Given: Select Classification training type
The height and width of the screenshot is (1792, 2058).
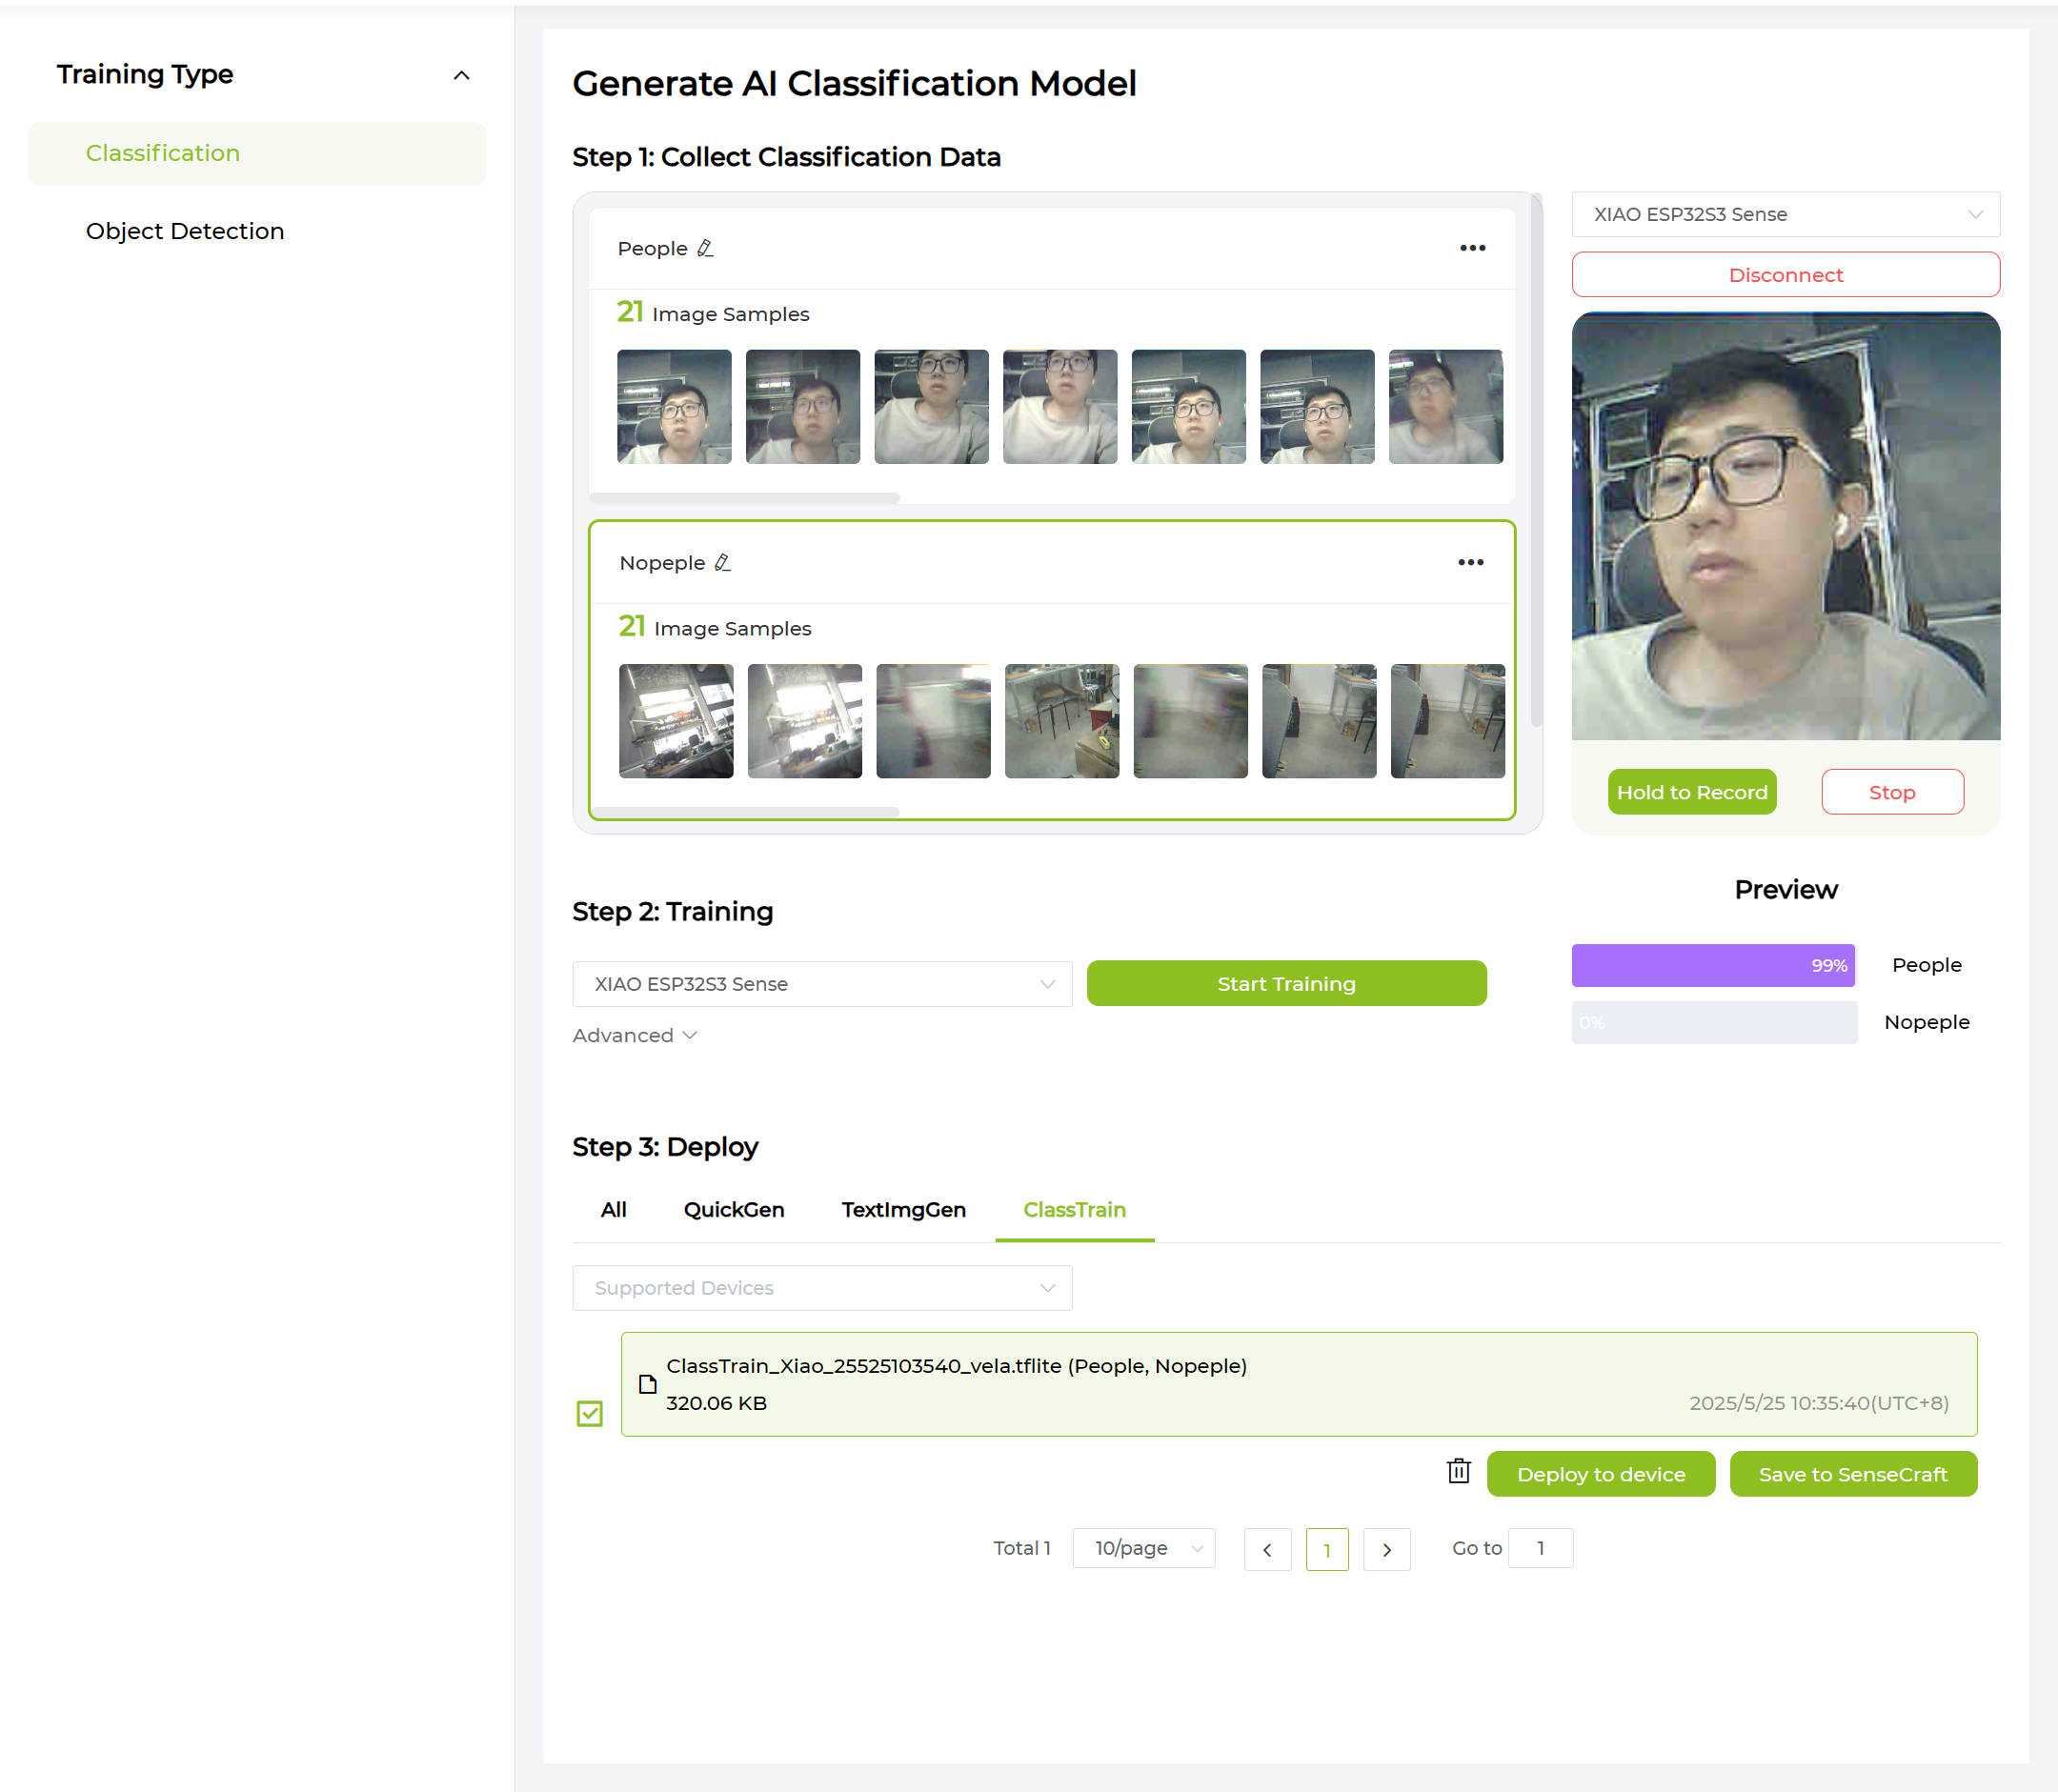Looking at the screenshot, I should click(257, 153).
